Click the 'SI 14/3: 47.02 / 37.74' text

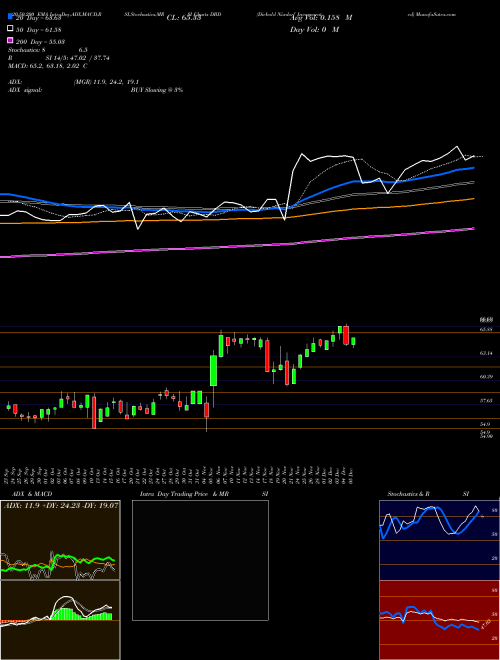pos(77,58)
